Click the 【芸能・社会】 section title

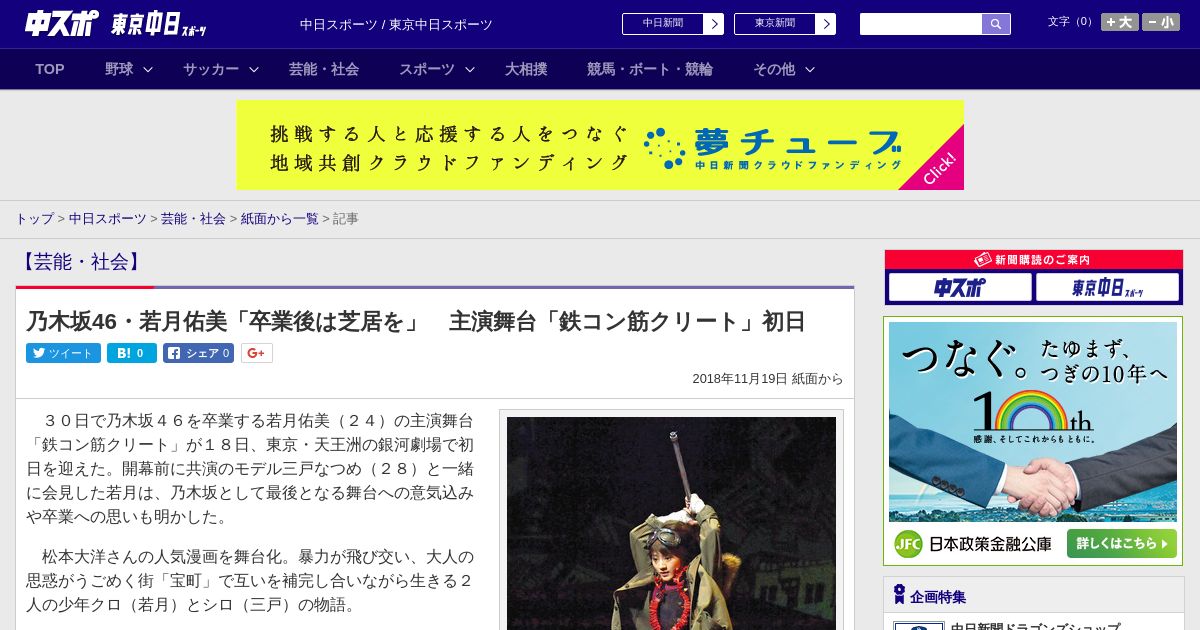coord(82,262)
